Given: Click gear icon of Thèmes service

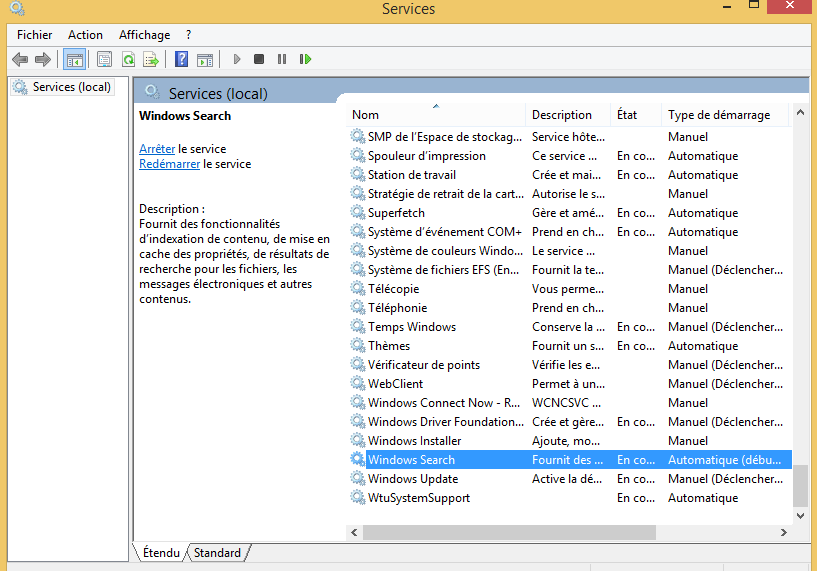Looking at the screenshot, I should (357, 345).
